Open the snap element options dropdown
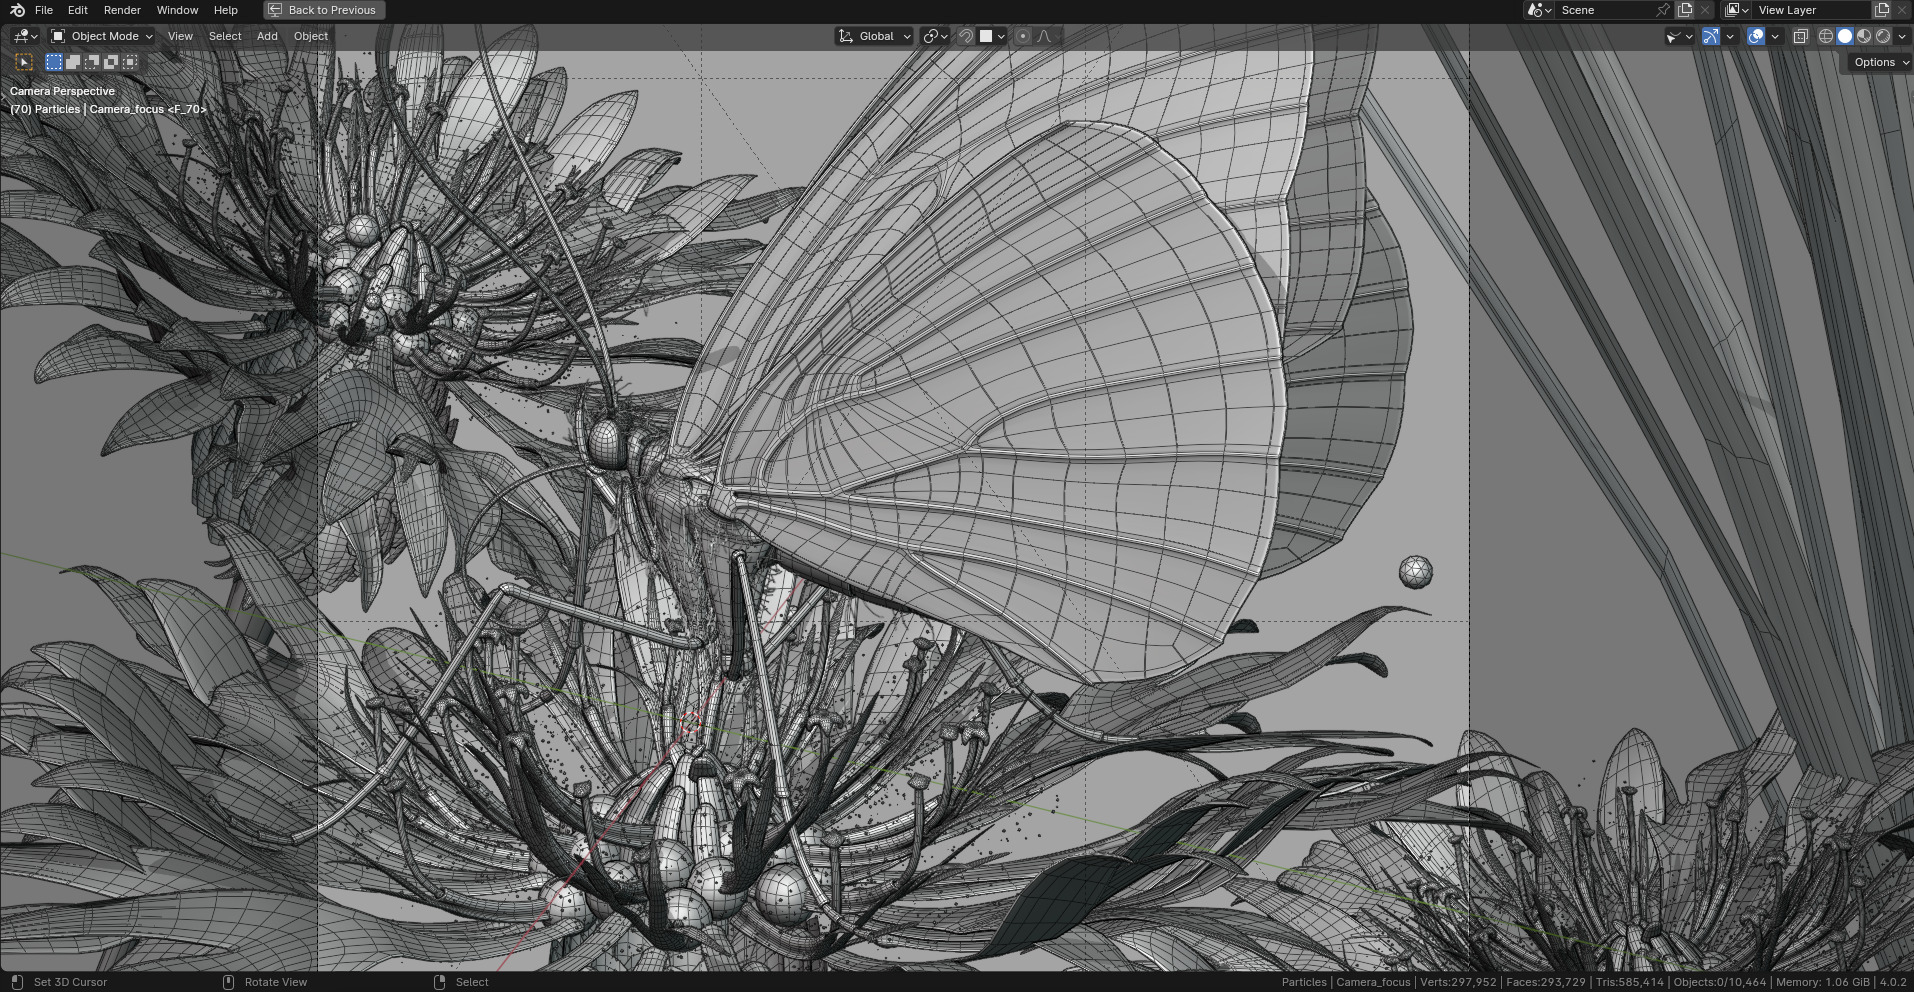 [x=992, y=36]
